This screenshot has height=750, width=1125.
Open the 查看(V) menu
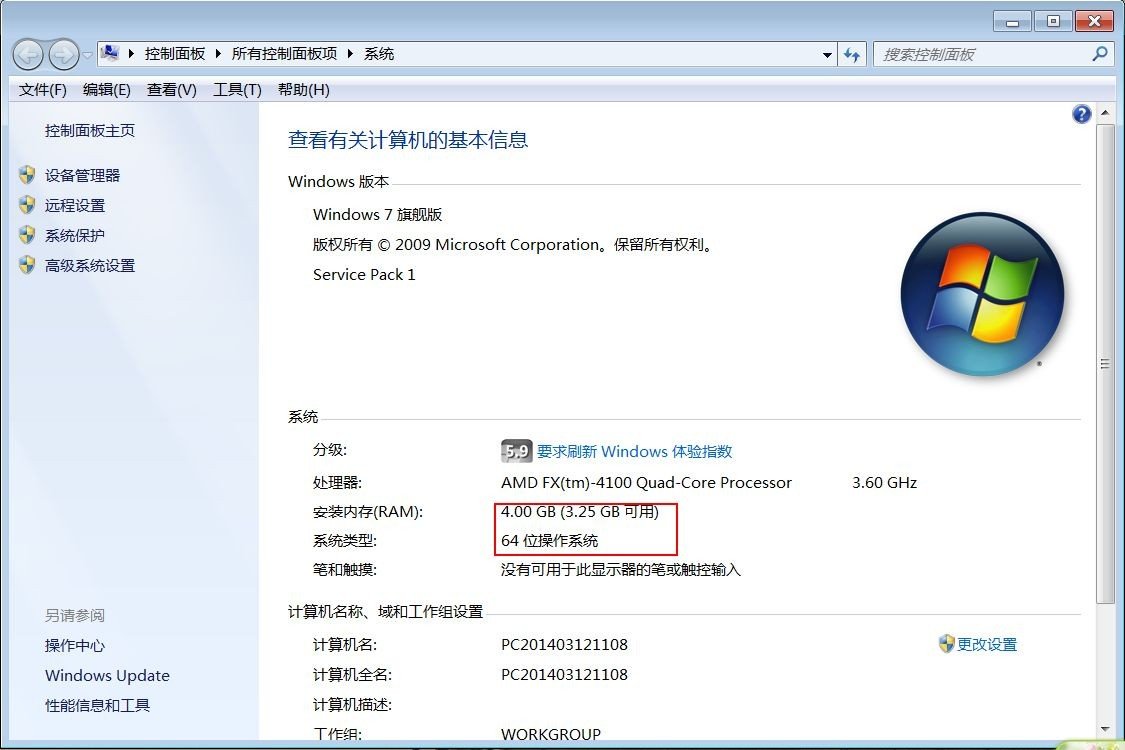pyautogui.click(x=171, y=90)
